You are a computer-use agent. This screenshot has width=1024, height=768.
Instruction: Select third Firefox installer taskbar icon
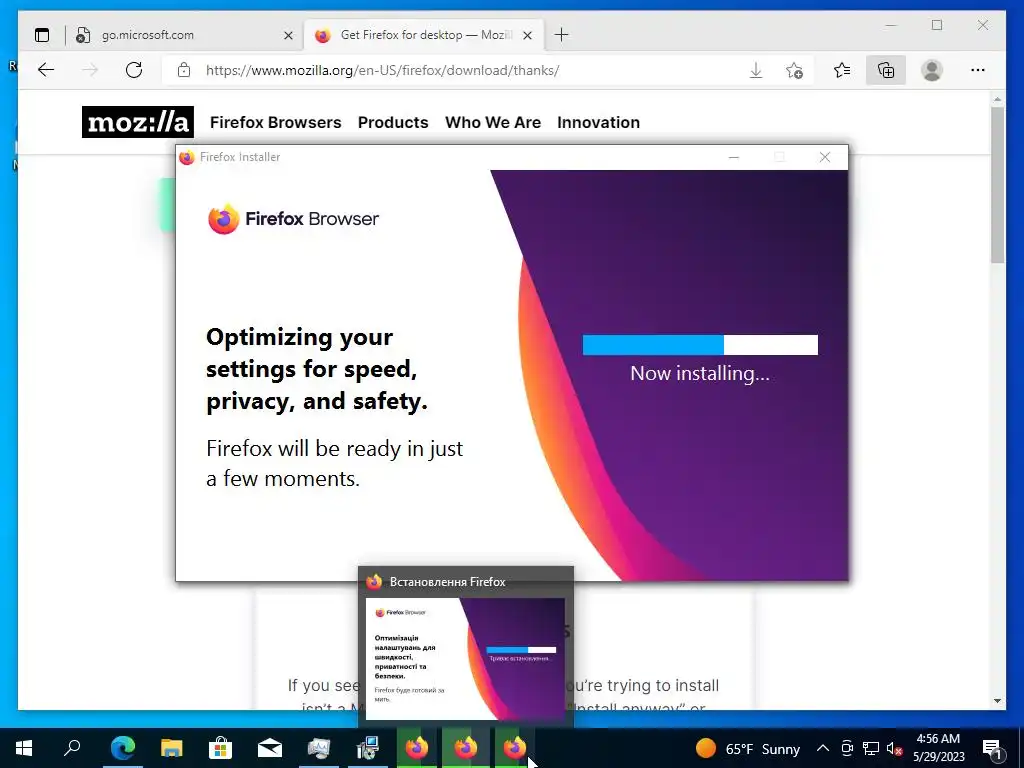pyautogui.click(x=515, y=748)
